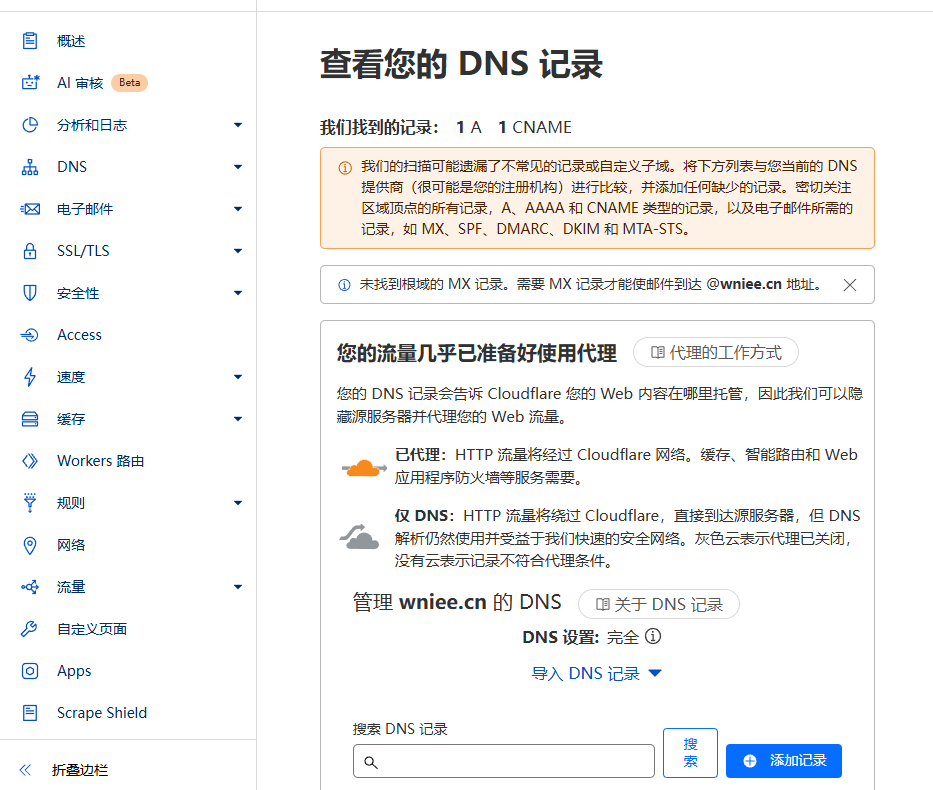Click the Workers 路由 diamond brackets icon
Image resolution: width=933 pixels, height=790 pixels.
30,461
